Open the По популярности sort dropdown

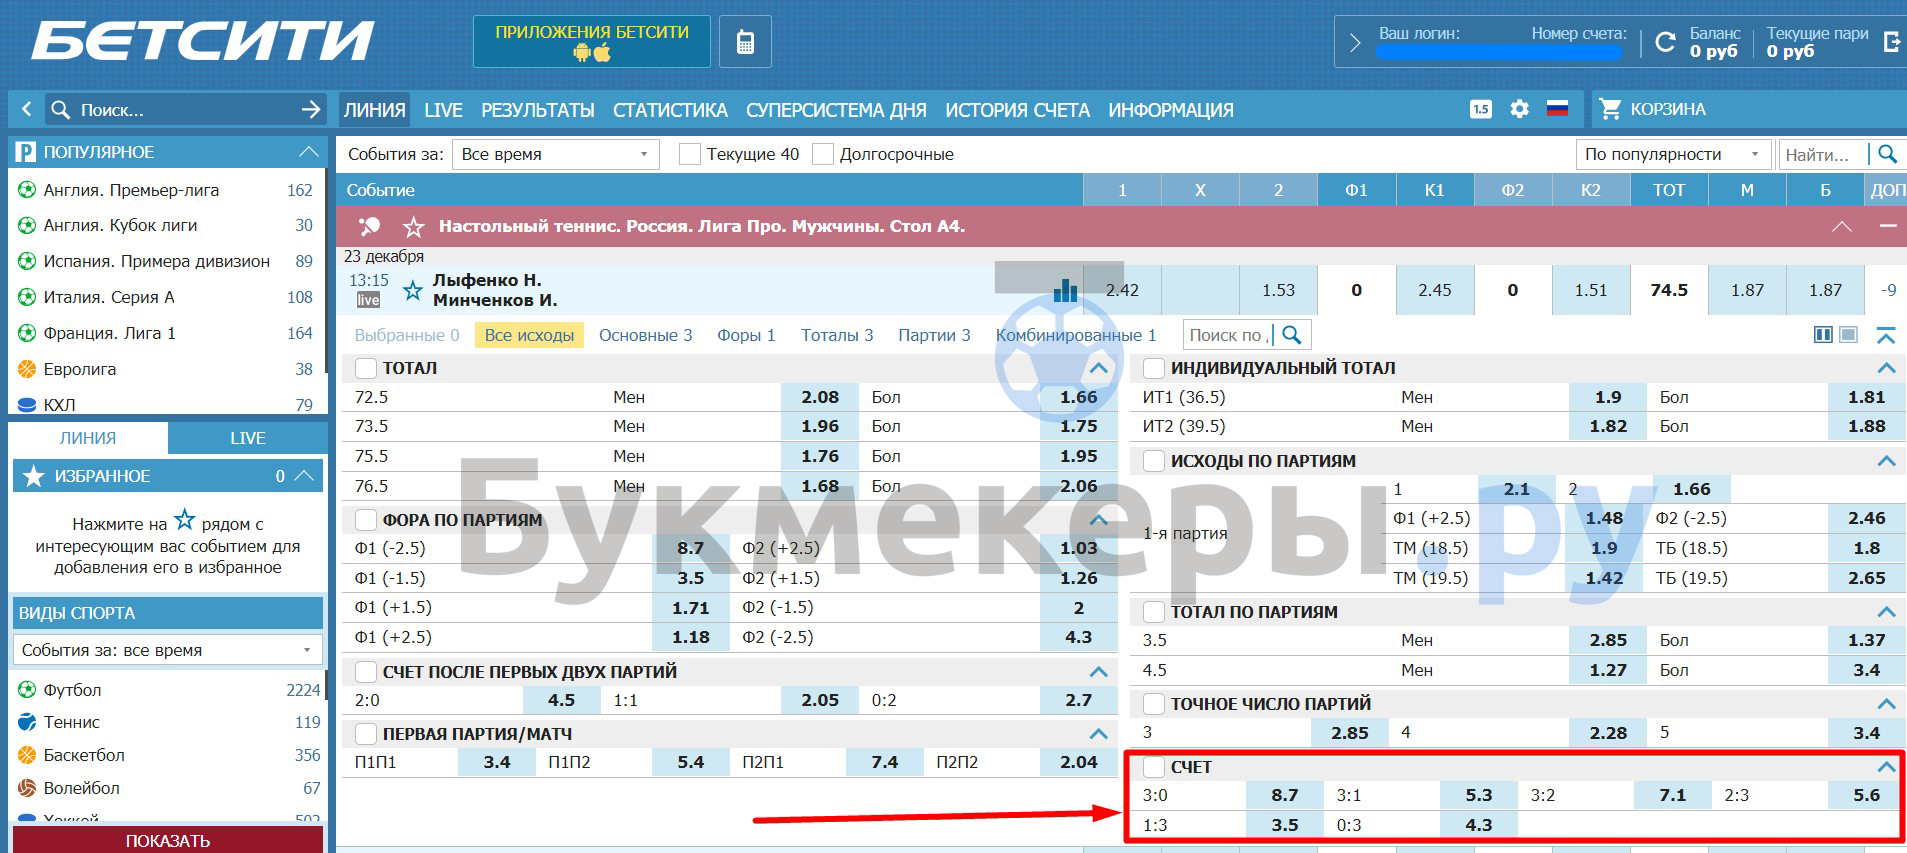click(1671, 154)
